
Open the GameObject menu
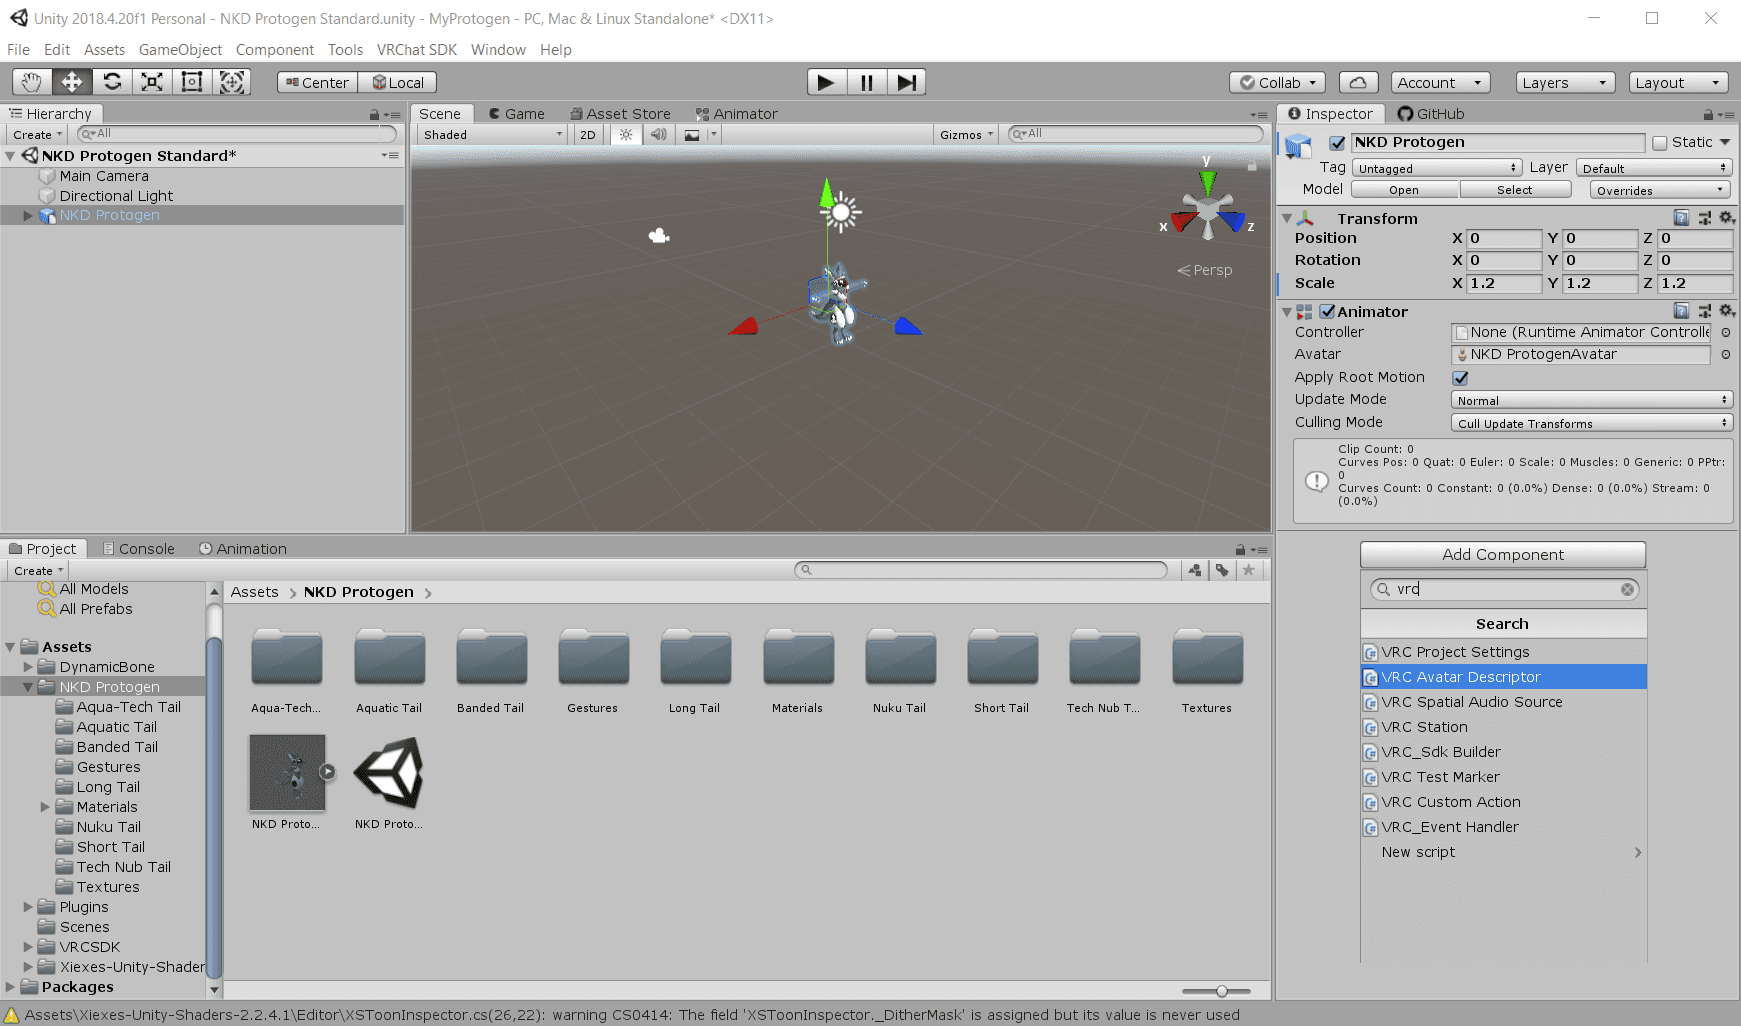tap(180, 50)
